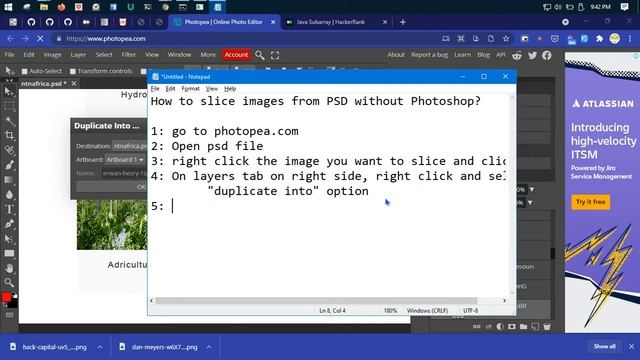Click the black background color swatch
This screenshot has height=360, width=640.
coord(13,303)
